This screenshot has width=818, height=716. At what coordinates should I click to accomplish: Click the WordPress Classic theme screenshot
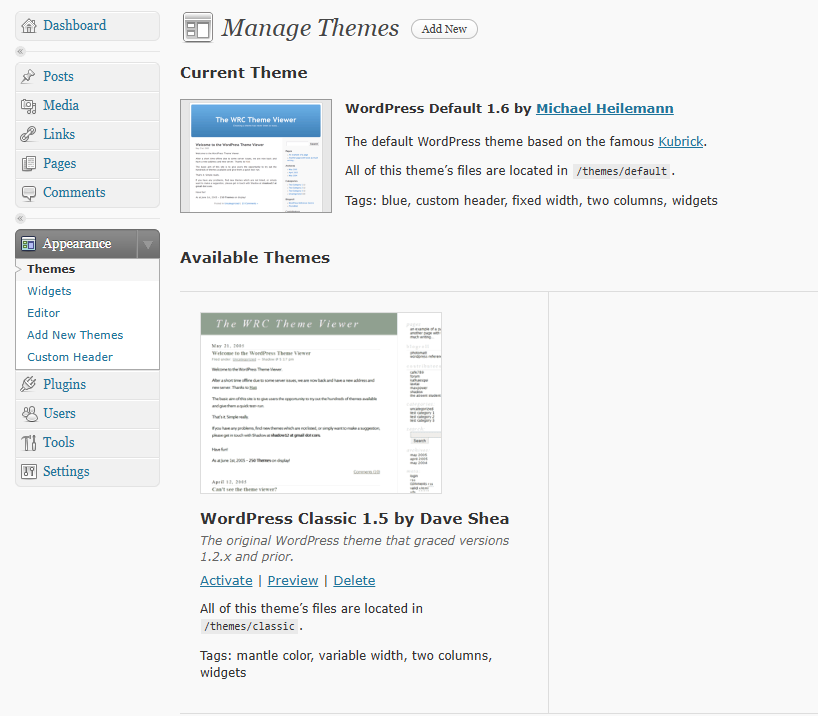click(x=321, y=403)
